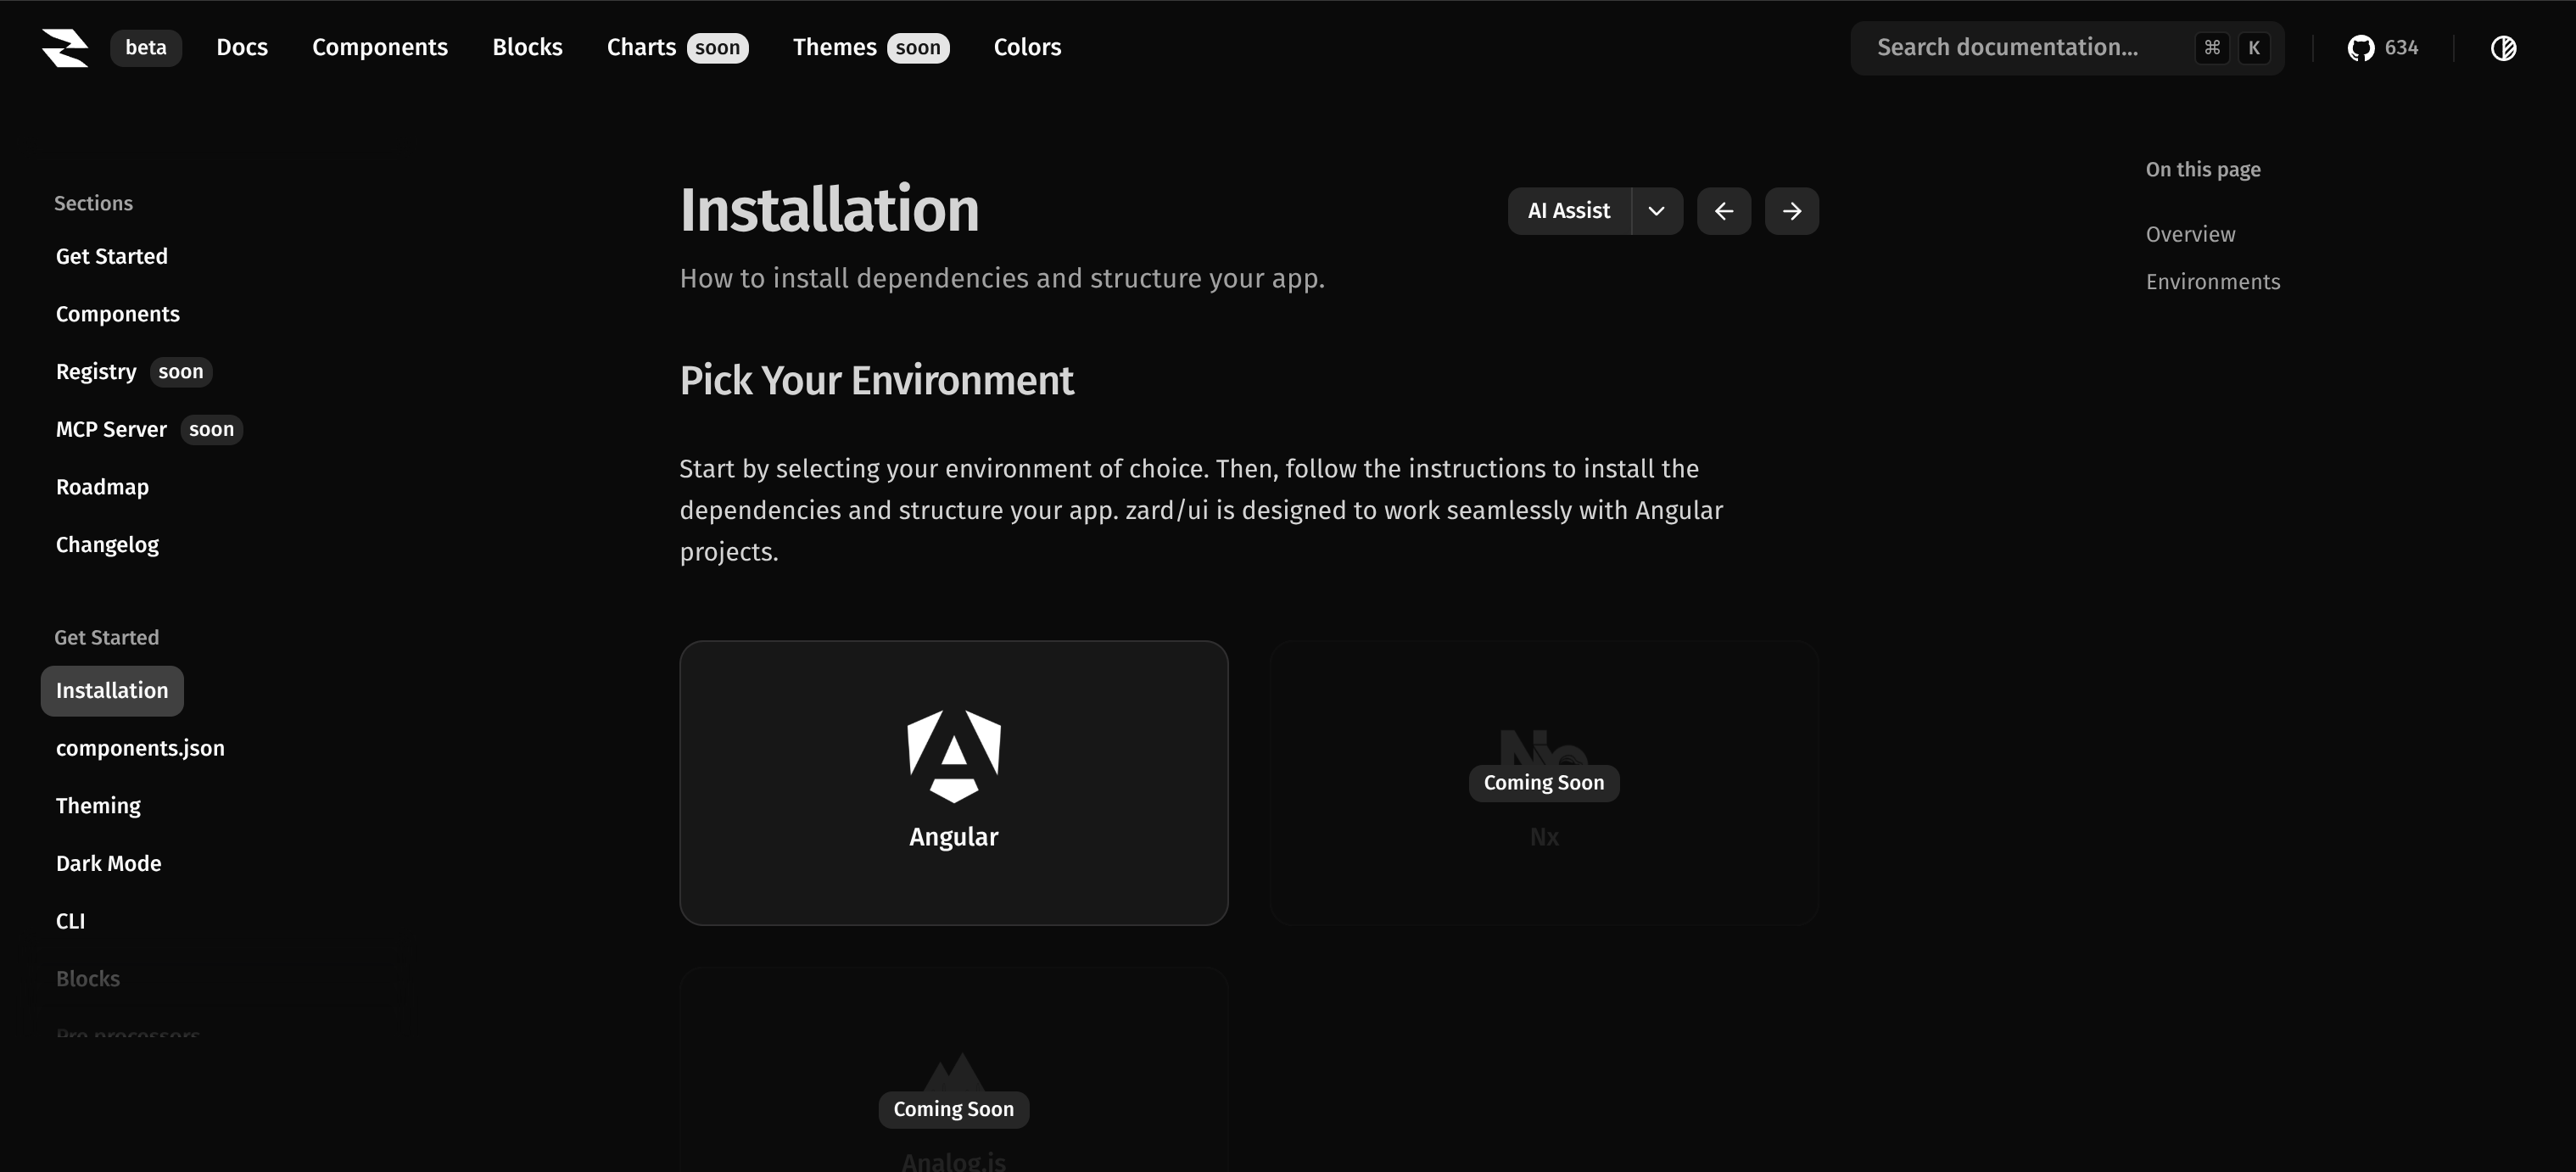Toggle the dark/light theme icon
Screen dimensions: 2576x1172
tap(2503, 47)
